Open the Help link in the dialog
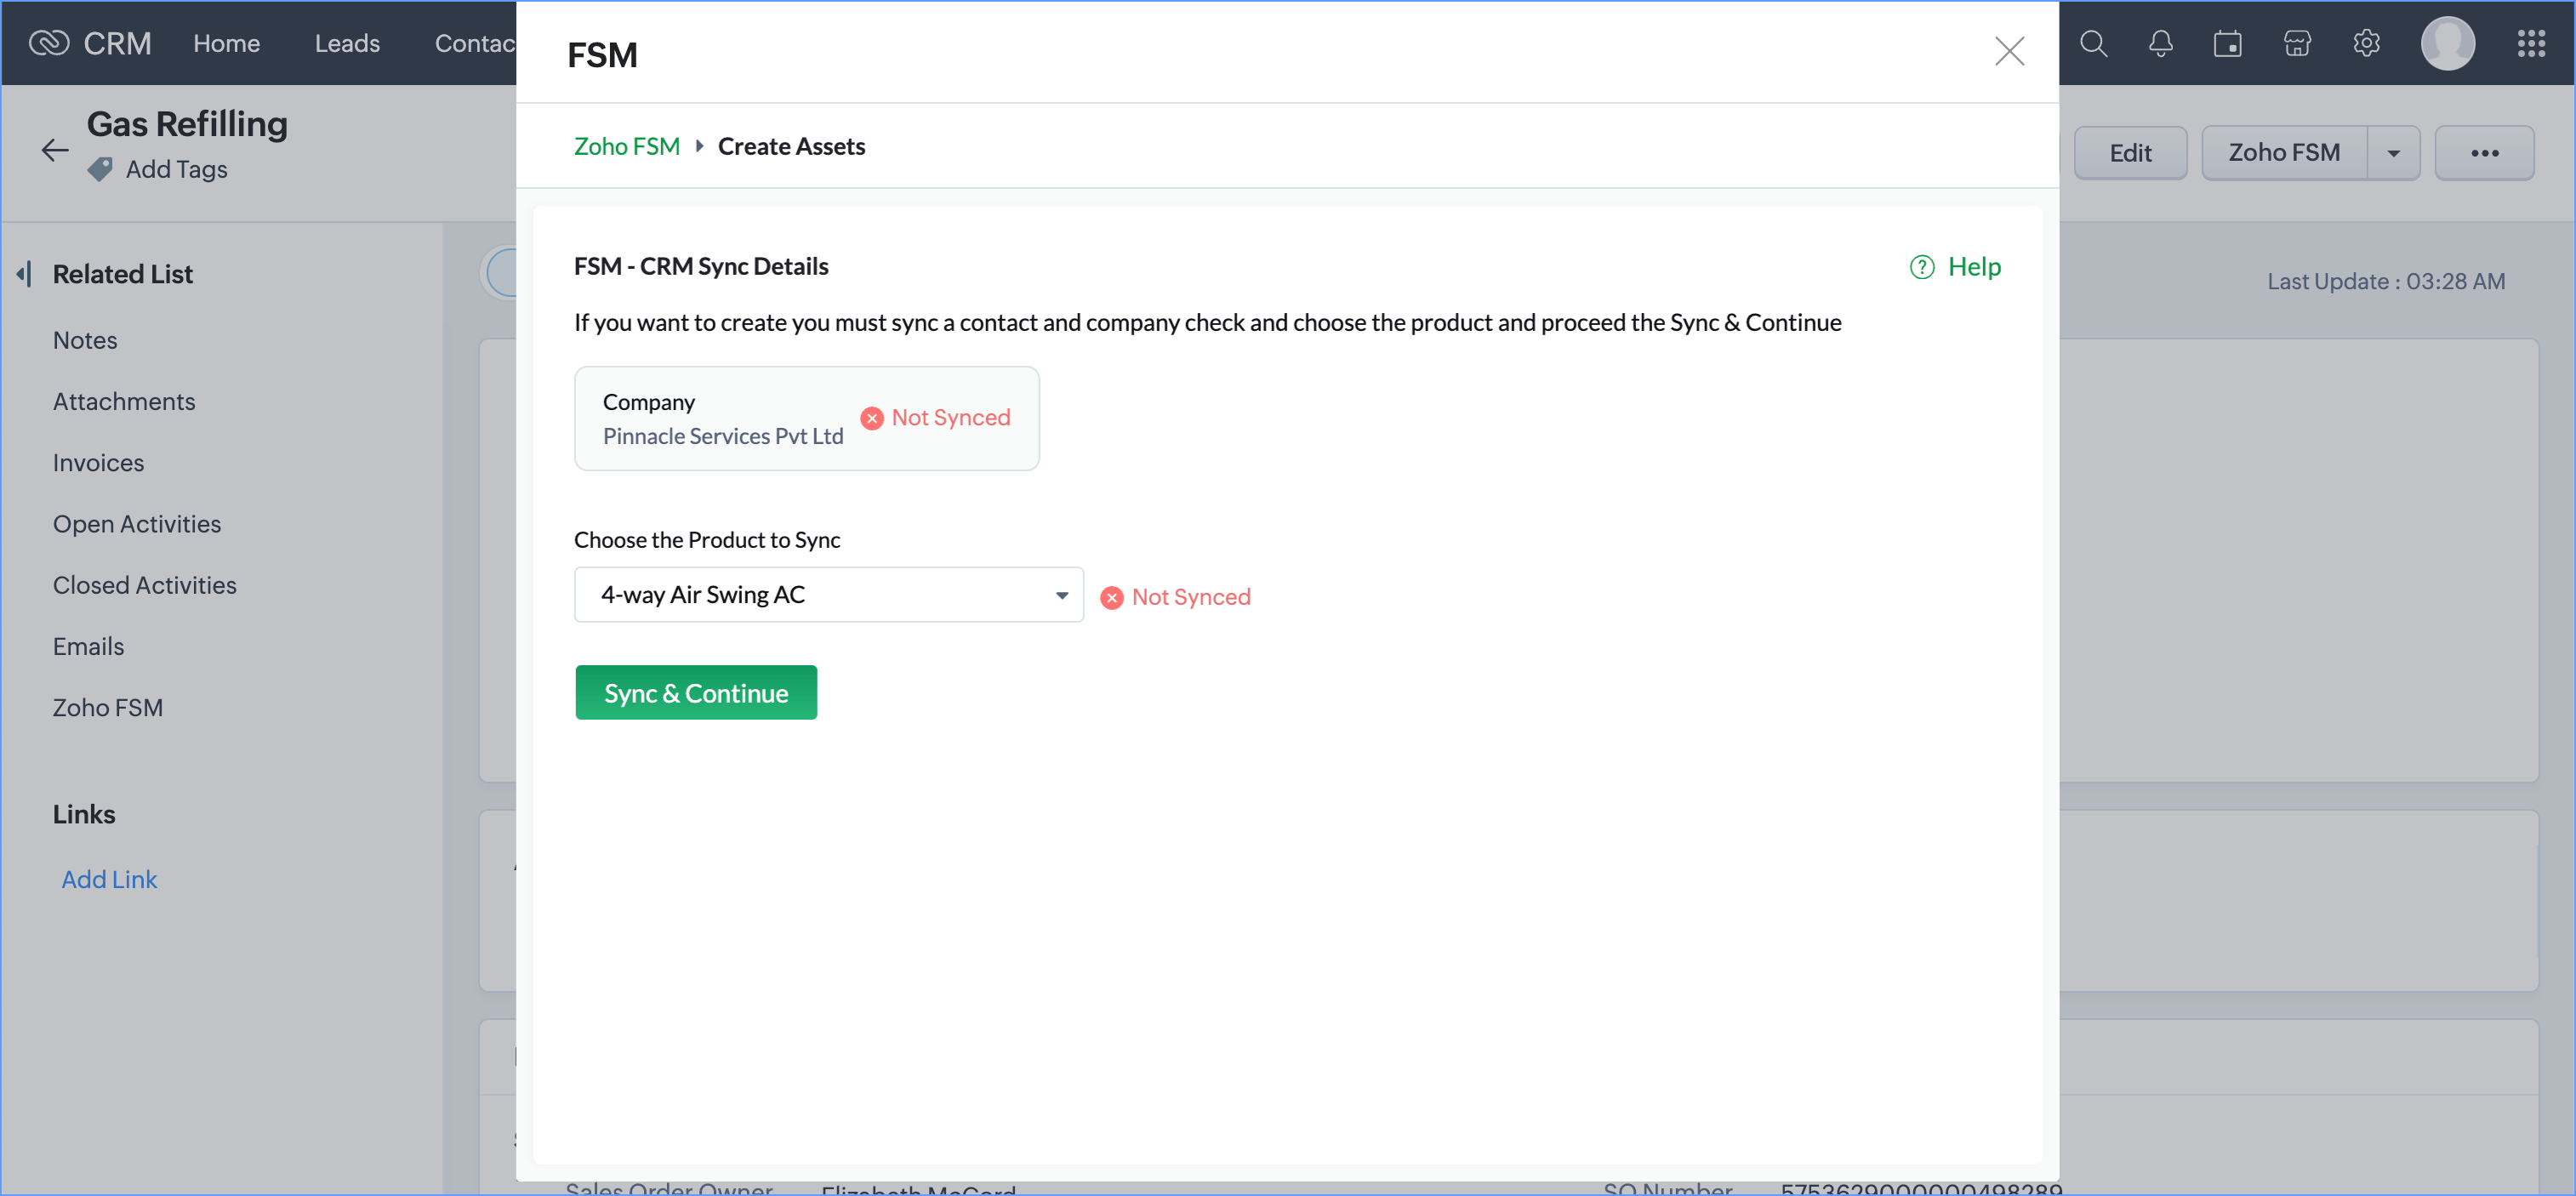Image resolution: width=2576 pixels, height=1196 pixels. click(1955, 267)
